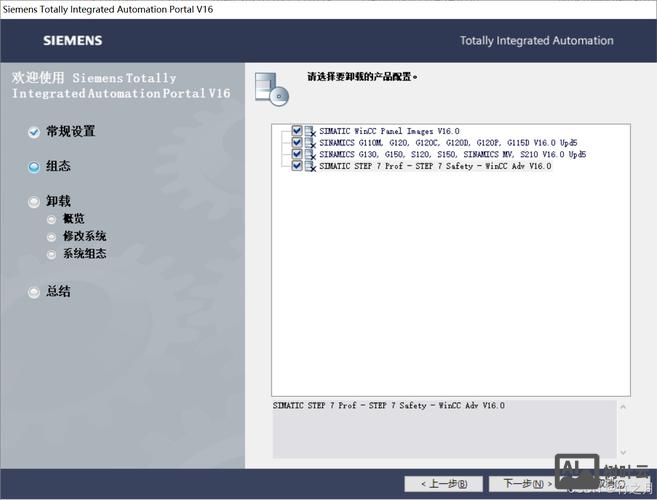This screenshot has height=500, width=657.
Task: Select the 修改系统 sub-step in sidebar
Action: (84, 237)
